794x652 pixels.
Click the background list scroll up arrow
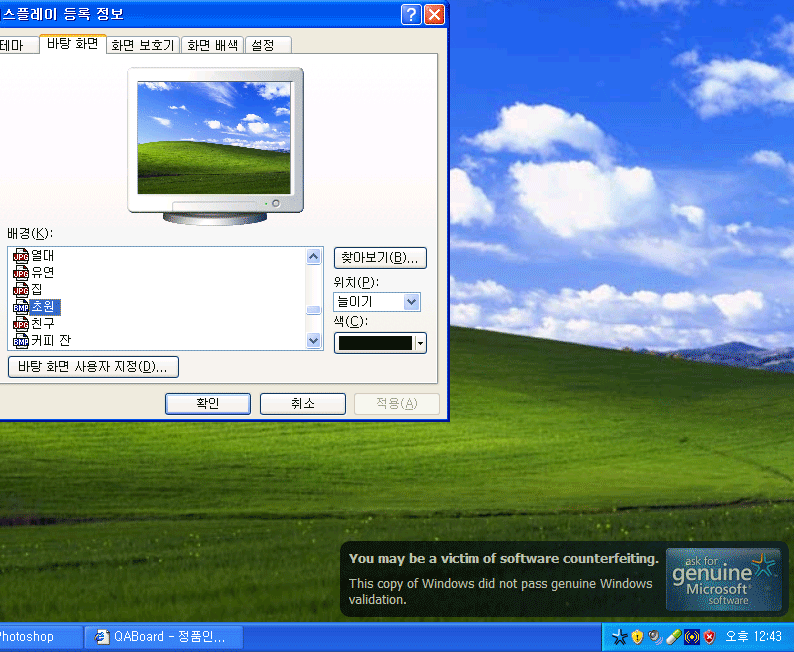(x=313, y=257)
